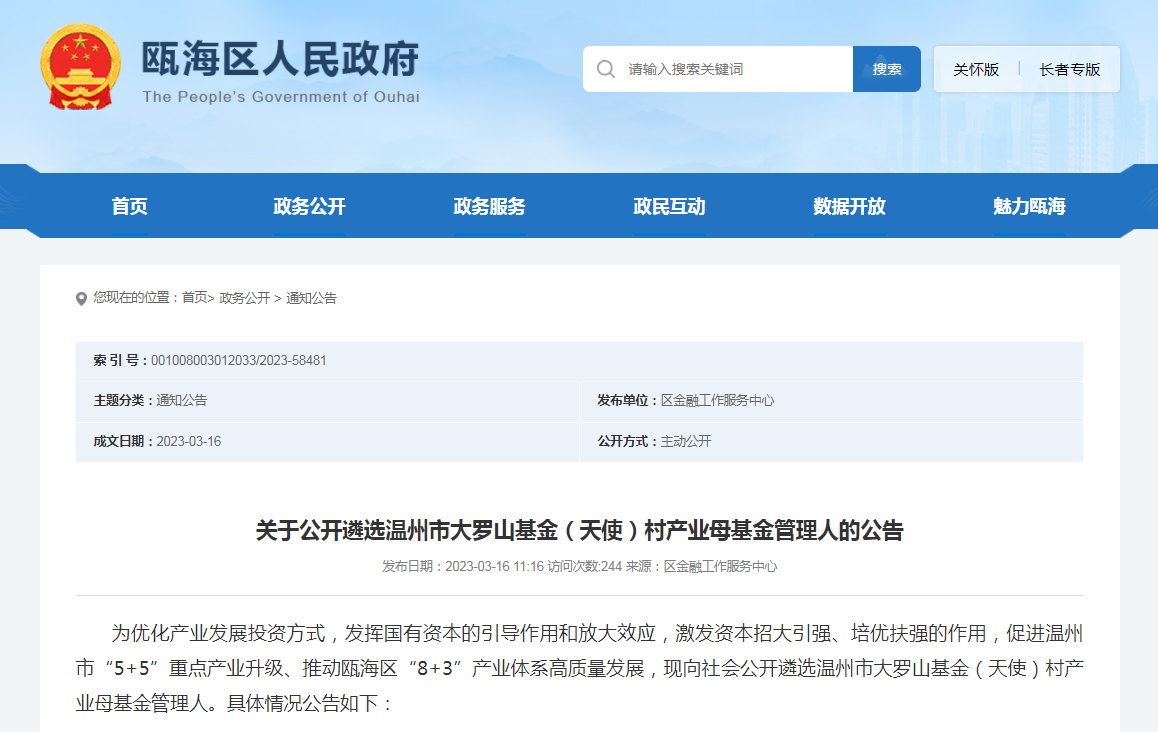Go to 首页 in main navigation bar
This screenshot has height=732, width=1158.
click(x=130, y=206)
